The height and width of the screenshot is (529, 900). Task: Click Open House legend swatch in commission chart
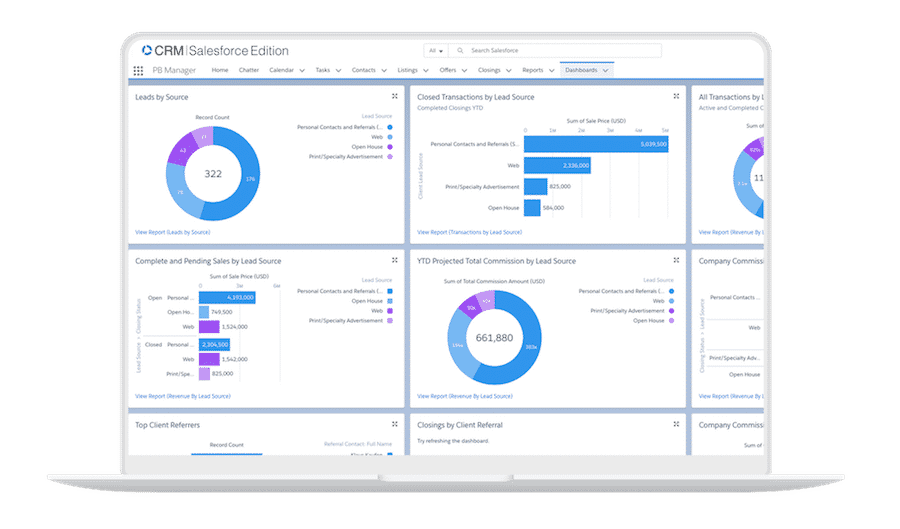coord(671,321)
